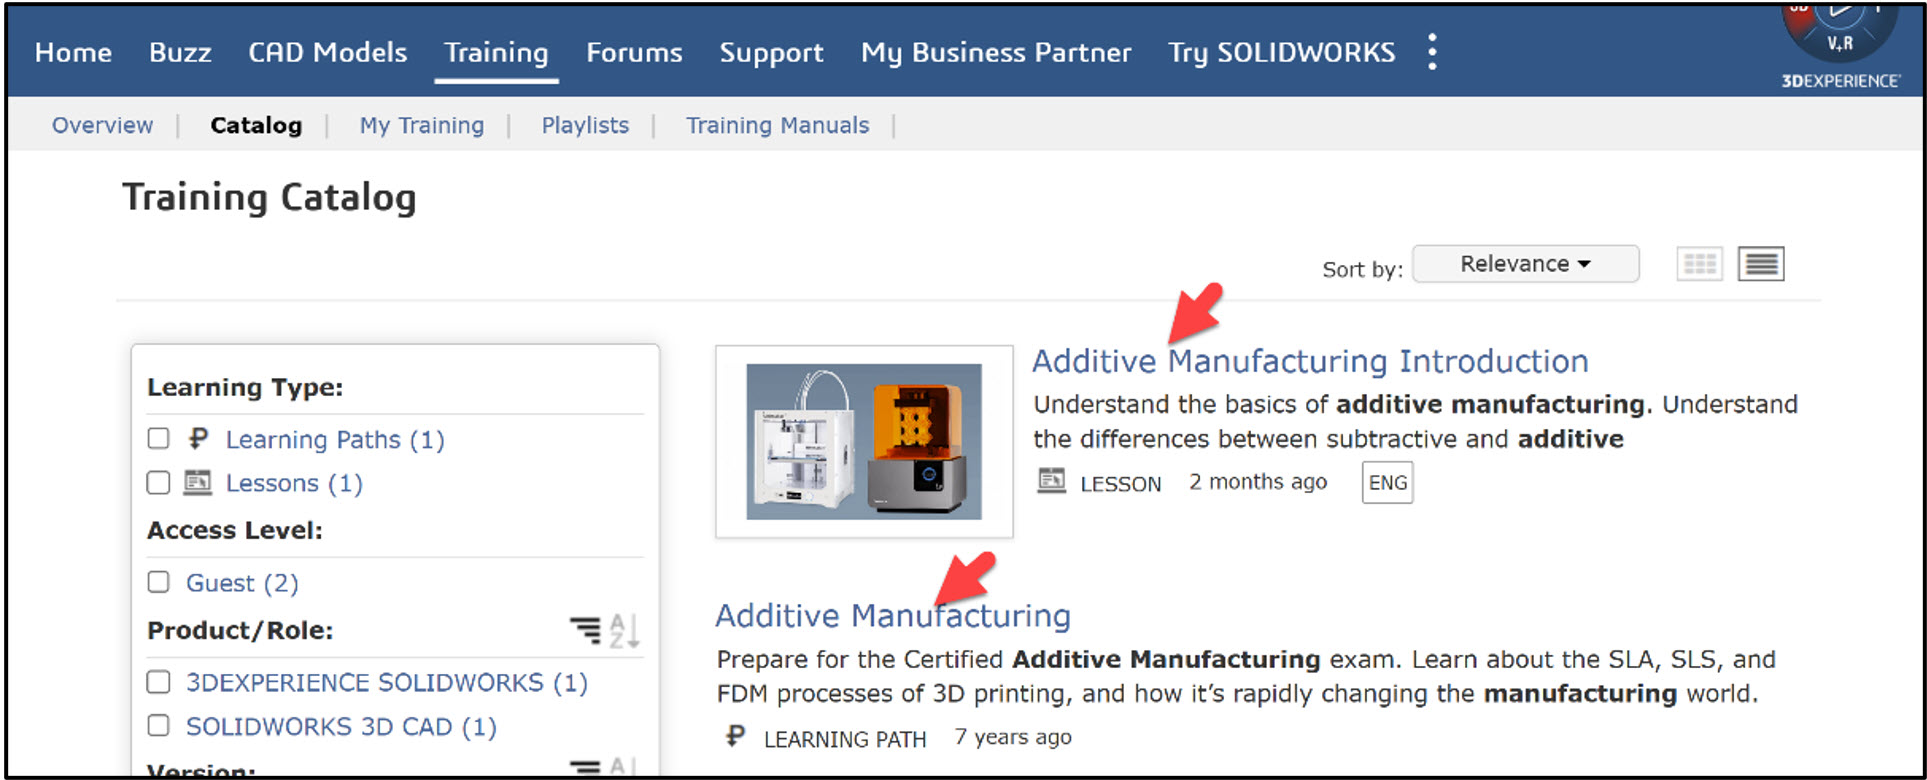Switch to grid view layout icon

(x=1699, y=264)
